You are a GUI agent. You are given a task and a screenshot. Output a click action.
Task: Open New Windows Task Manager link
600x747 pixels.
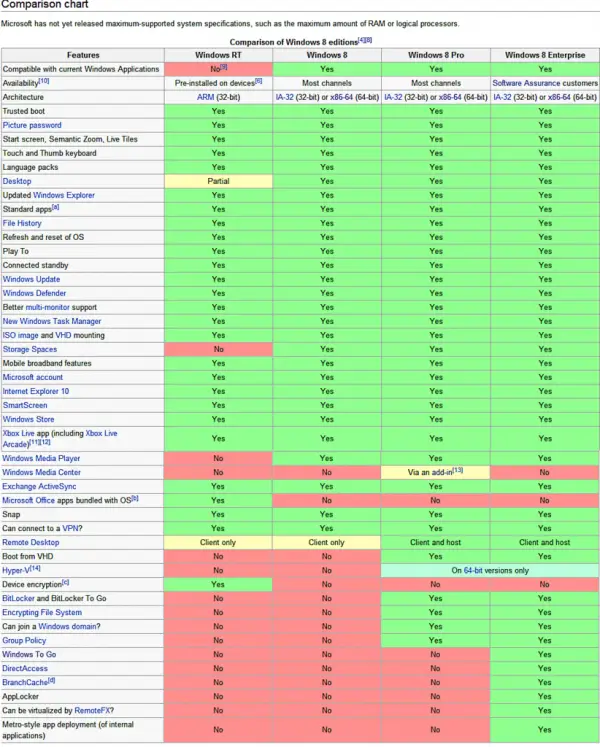52,321
